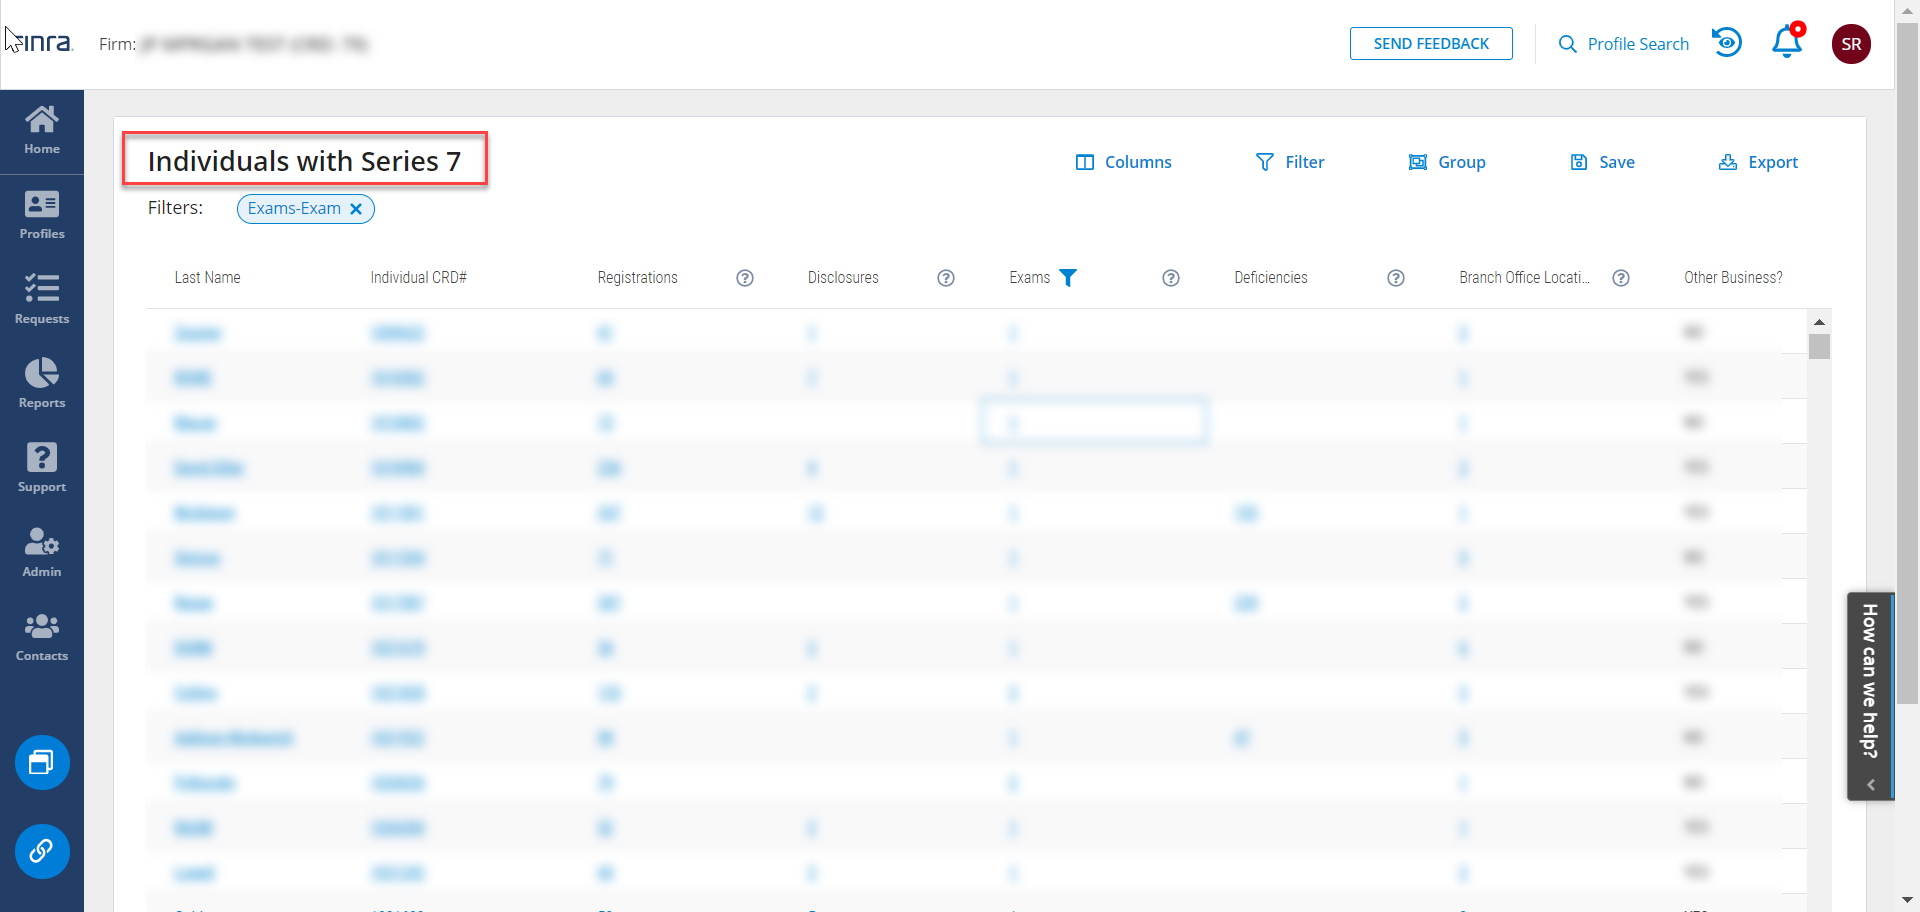Click the SEND FEEDBACK button
The image size is (1920, 912).
point(1430,44)
